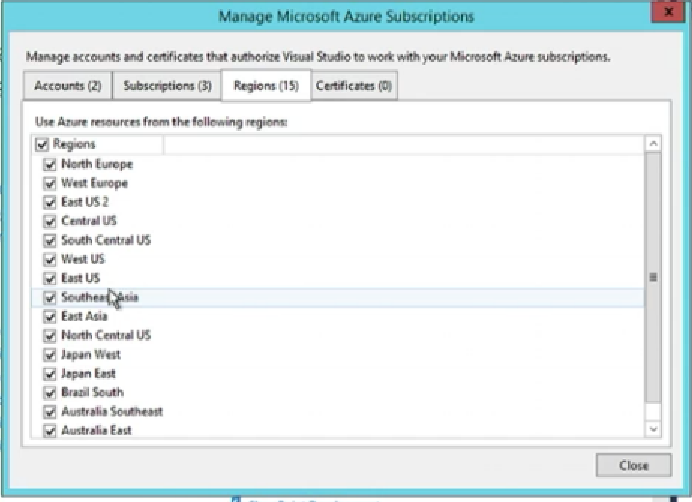The height and width of the screenshot is (502, 692).
Task: Select the Australia Southeast row text
Action: [x=112, y=411]
